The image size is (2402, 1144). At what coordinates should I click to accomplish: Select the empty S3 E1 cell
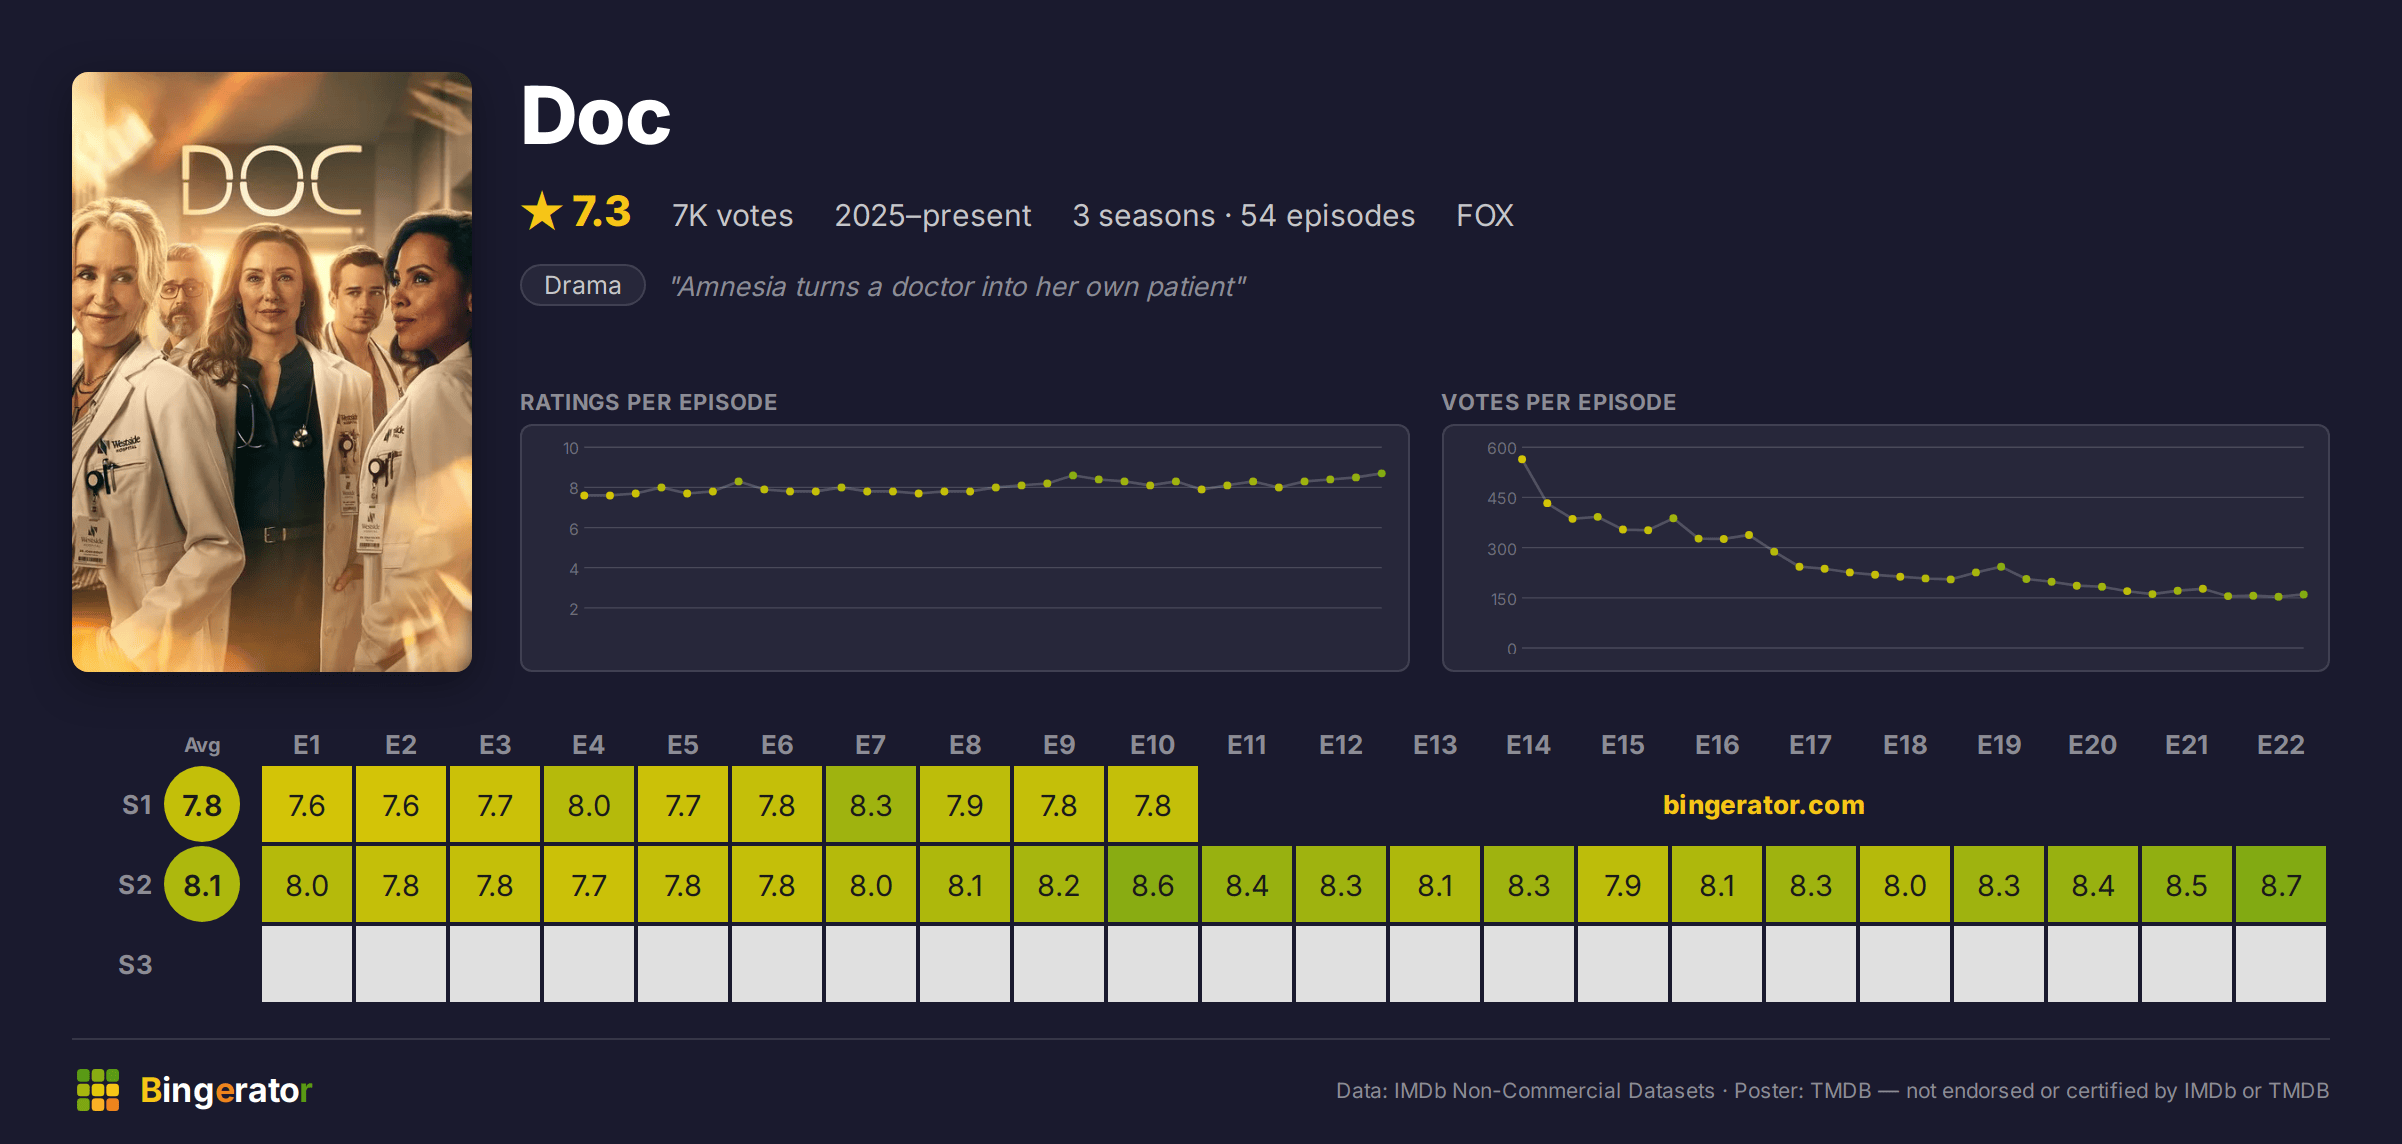point(307,965)
